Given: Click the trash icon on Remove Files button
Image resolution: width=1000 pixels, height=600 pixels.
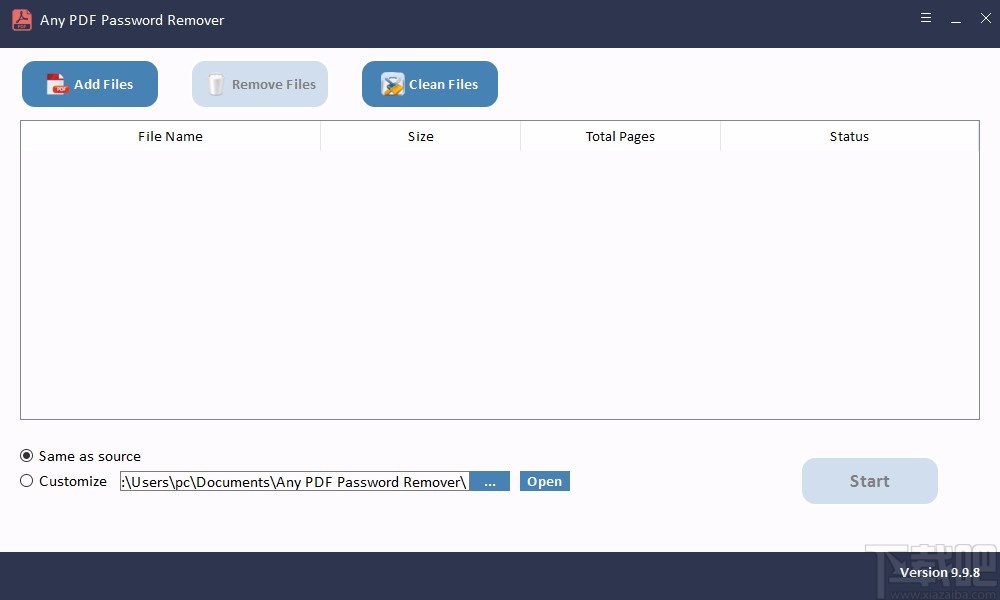Looking at the screenshot, I should (x=216, y=84).
